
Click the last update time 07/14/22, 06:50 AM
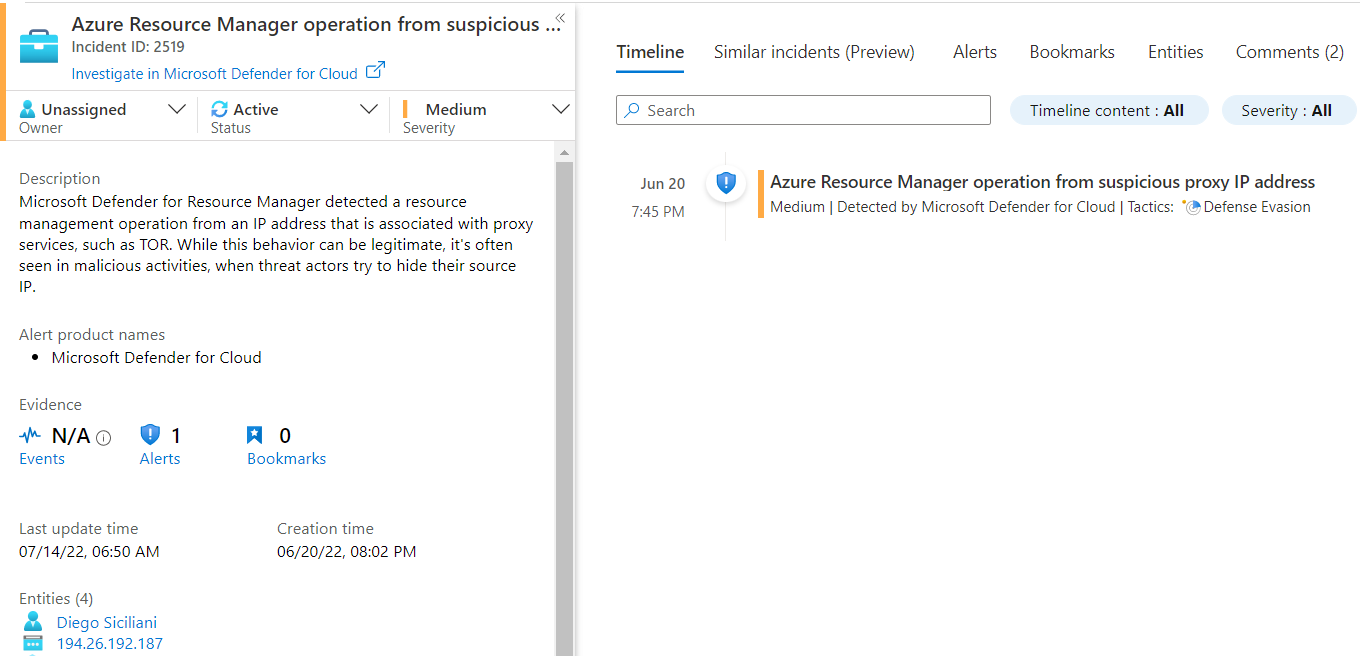pos(89,552)
